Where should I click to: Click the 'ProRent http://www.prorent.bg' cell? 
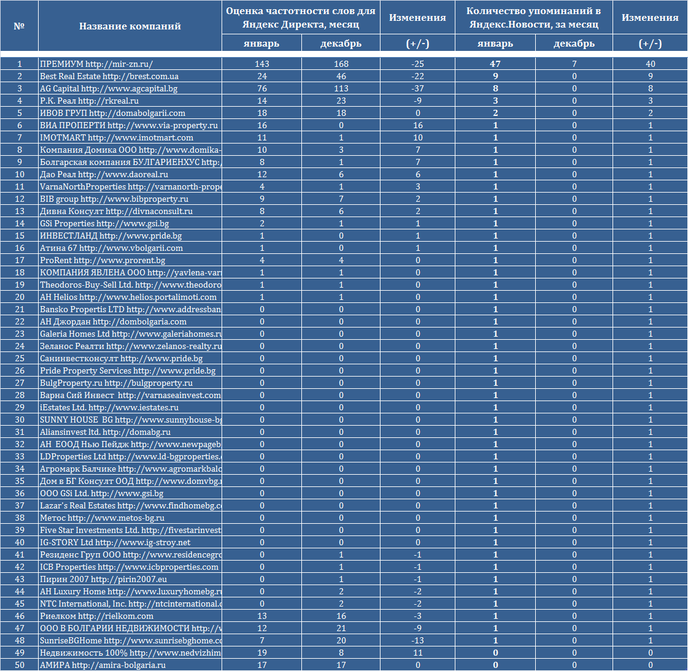point(130,260)
